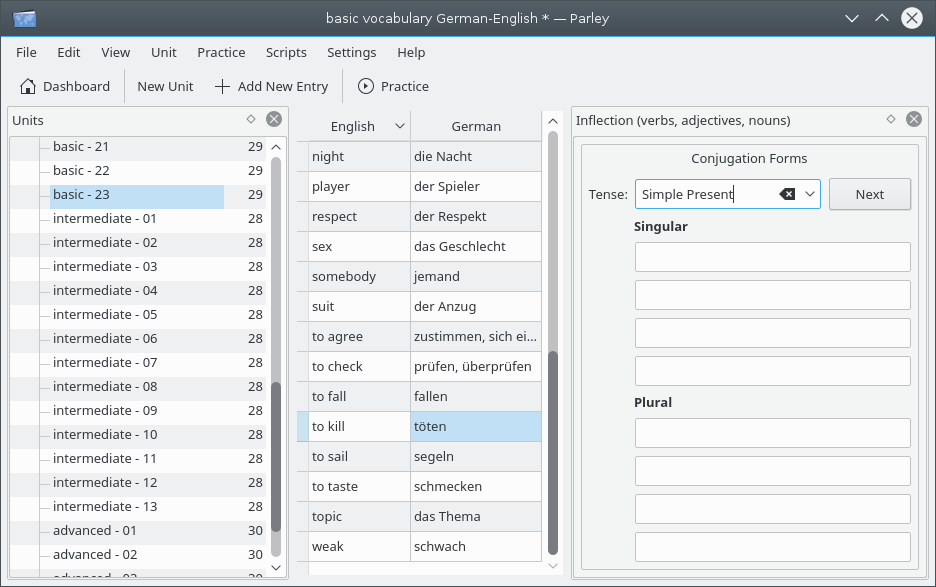
Task: Click the Add New Entry plus icon
Action: [x=222, y=86]
